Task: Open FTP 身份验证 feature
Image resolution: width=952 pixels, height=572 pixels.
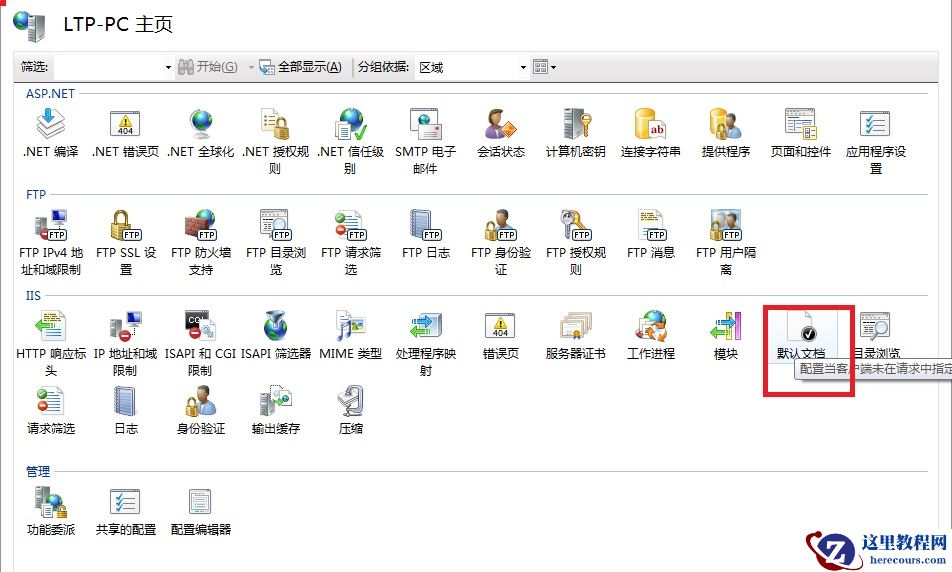Action: [x=501, y=242]
